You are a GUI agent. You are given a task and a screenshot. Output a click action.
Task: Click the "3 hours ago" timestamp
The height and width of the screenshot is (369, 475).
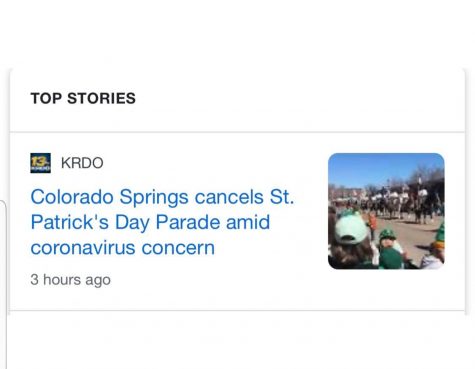[x=70, y=280]
